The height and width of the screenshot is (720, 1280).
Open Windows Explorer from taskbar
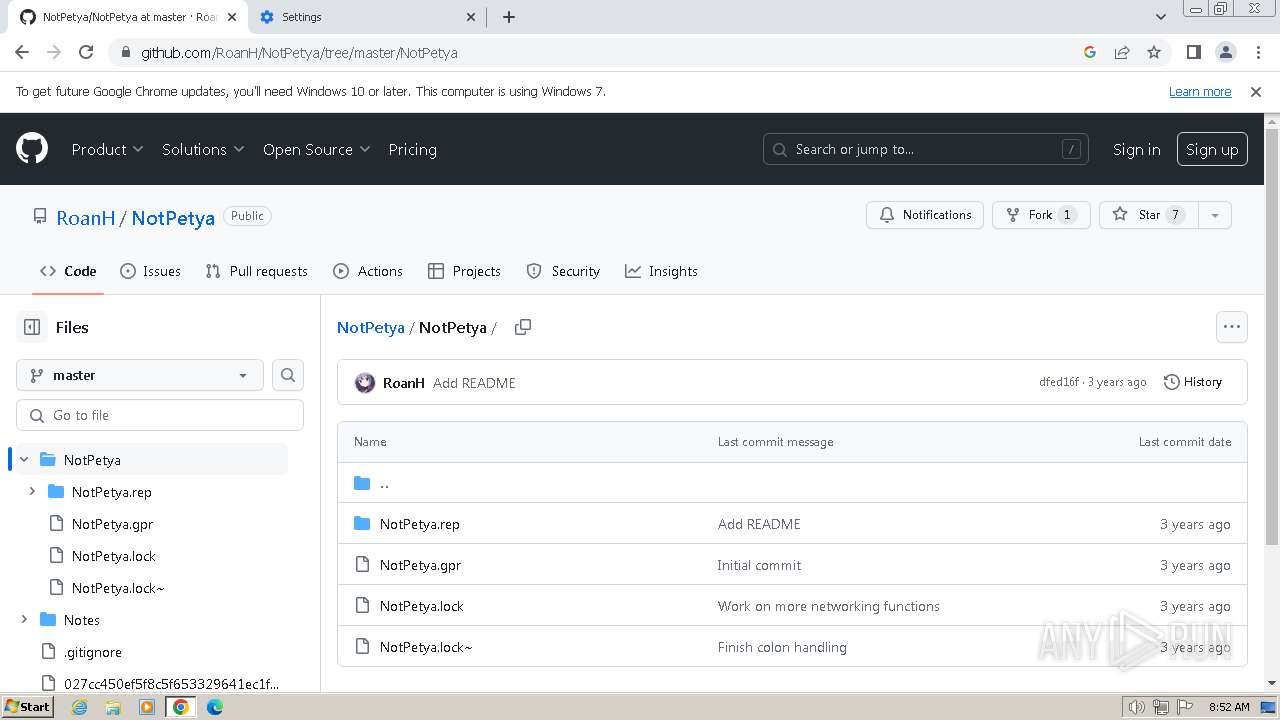113,707
